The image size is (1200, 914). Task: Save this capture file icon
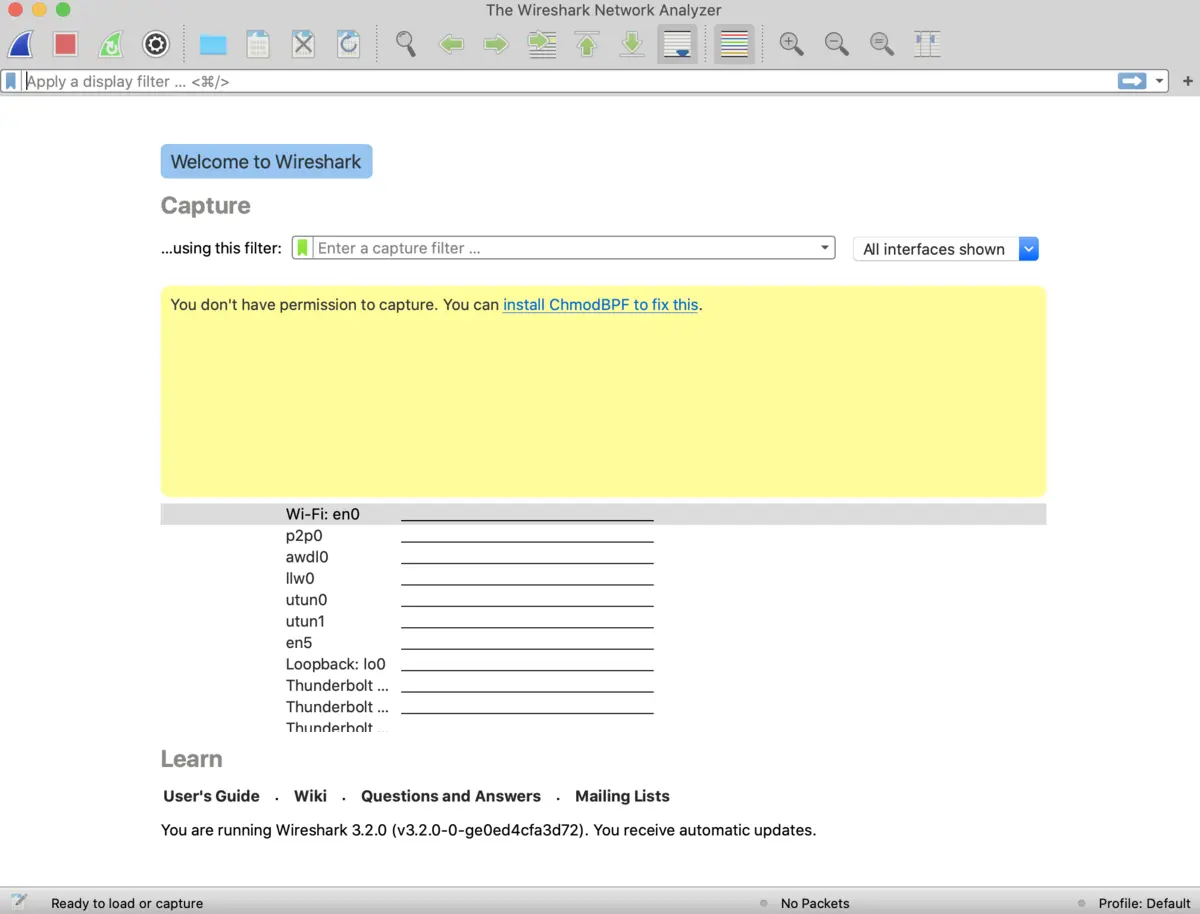258,44
